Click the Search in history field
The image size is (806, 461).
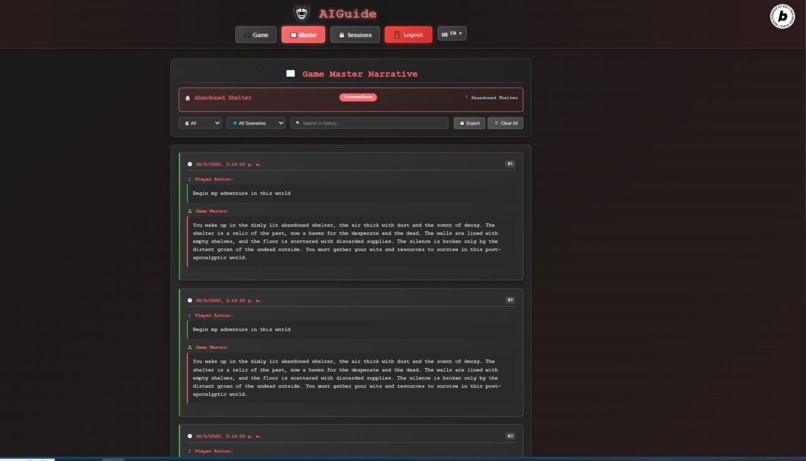click(x=370, y=123)
